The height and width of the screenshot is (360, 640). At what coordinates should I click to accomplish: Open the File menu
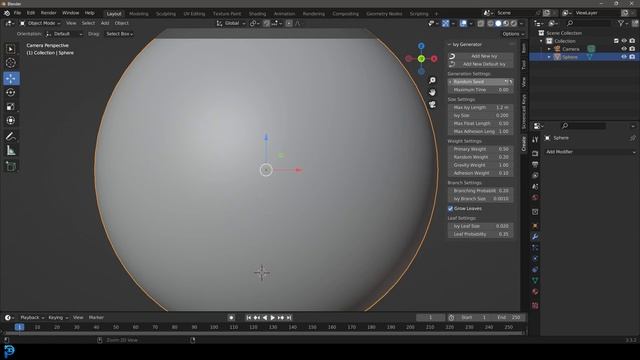[x=17, y=13]
